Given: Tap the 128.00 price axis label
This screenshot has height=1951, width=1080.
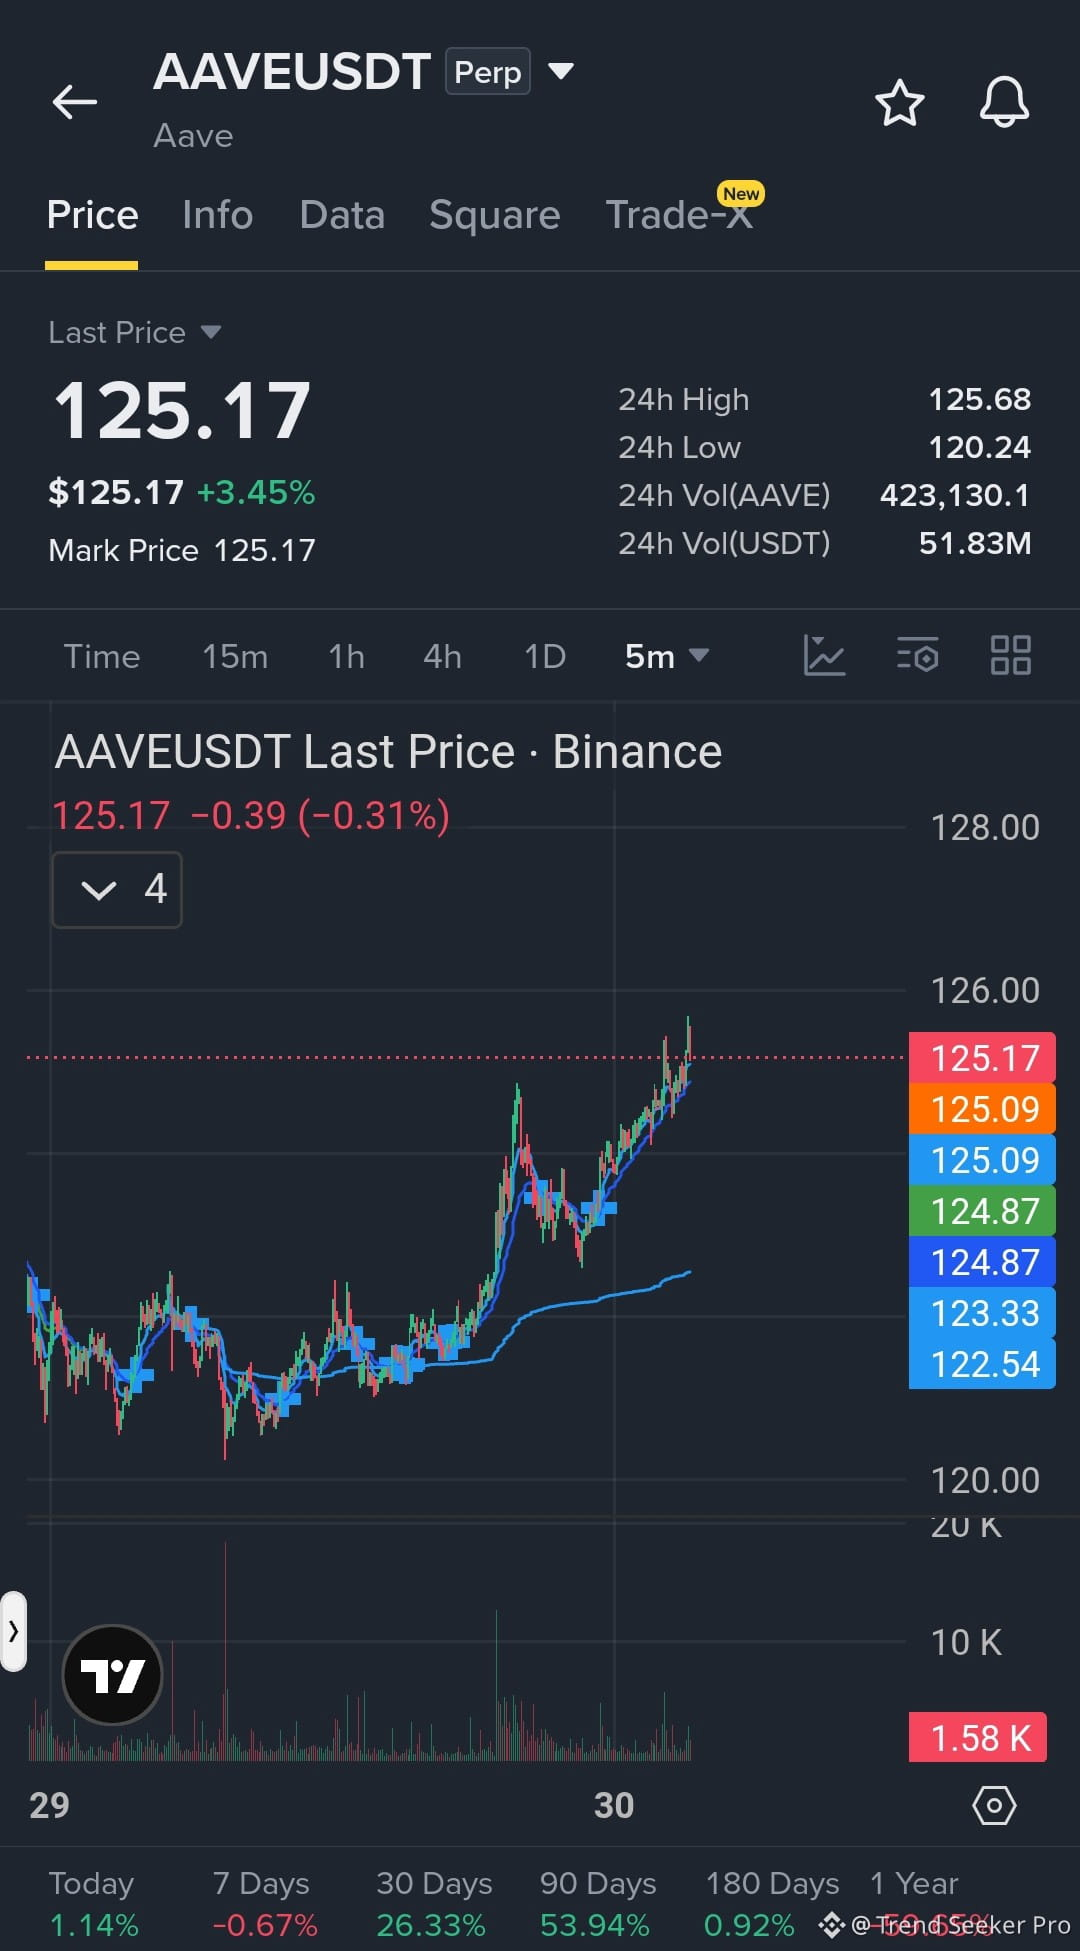Looking at the screenshot, I should coord(985,827).
